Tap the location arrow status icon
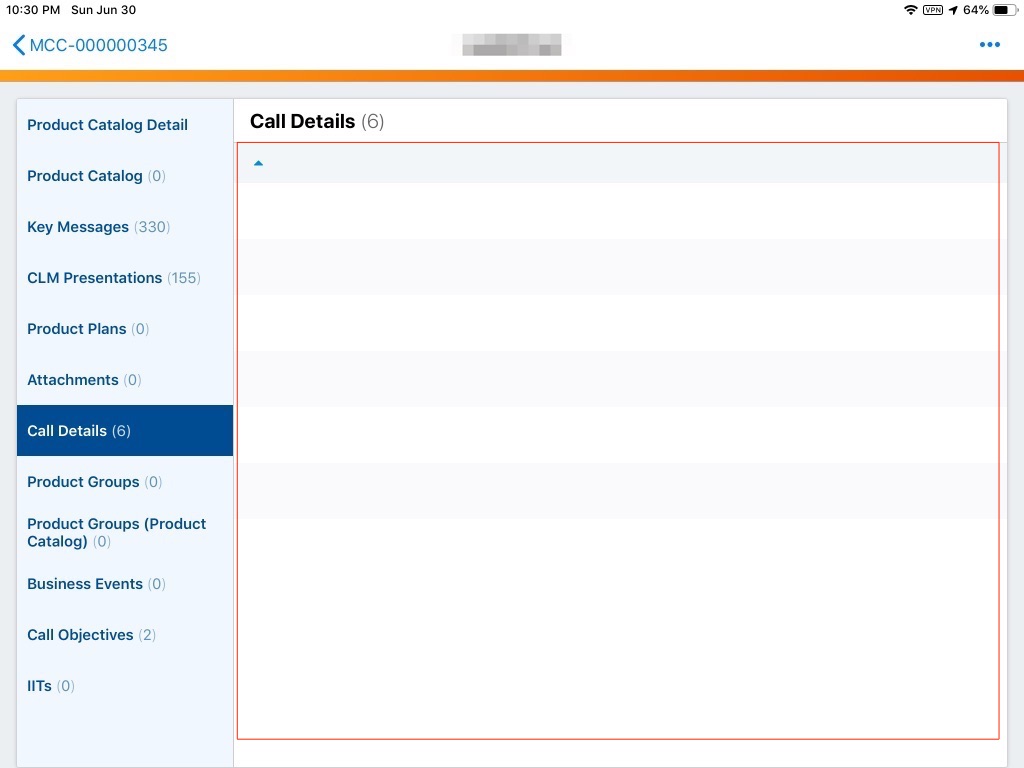Image resolution: width=1024 pixels, height=768 pixels. point(953,10)
